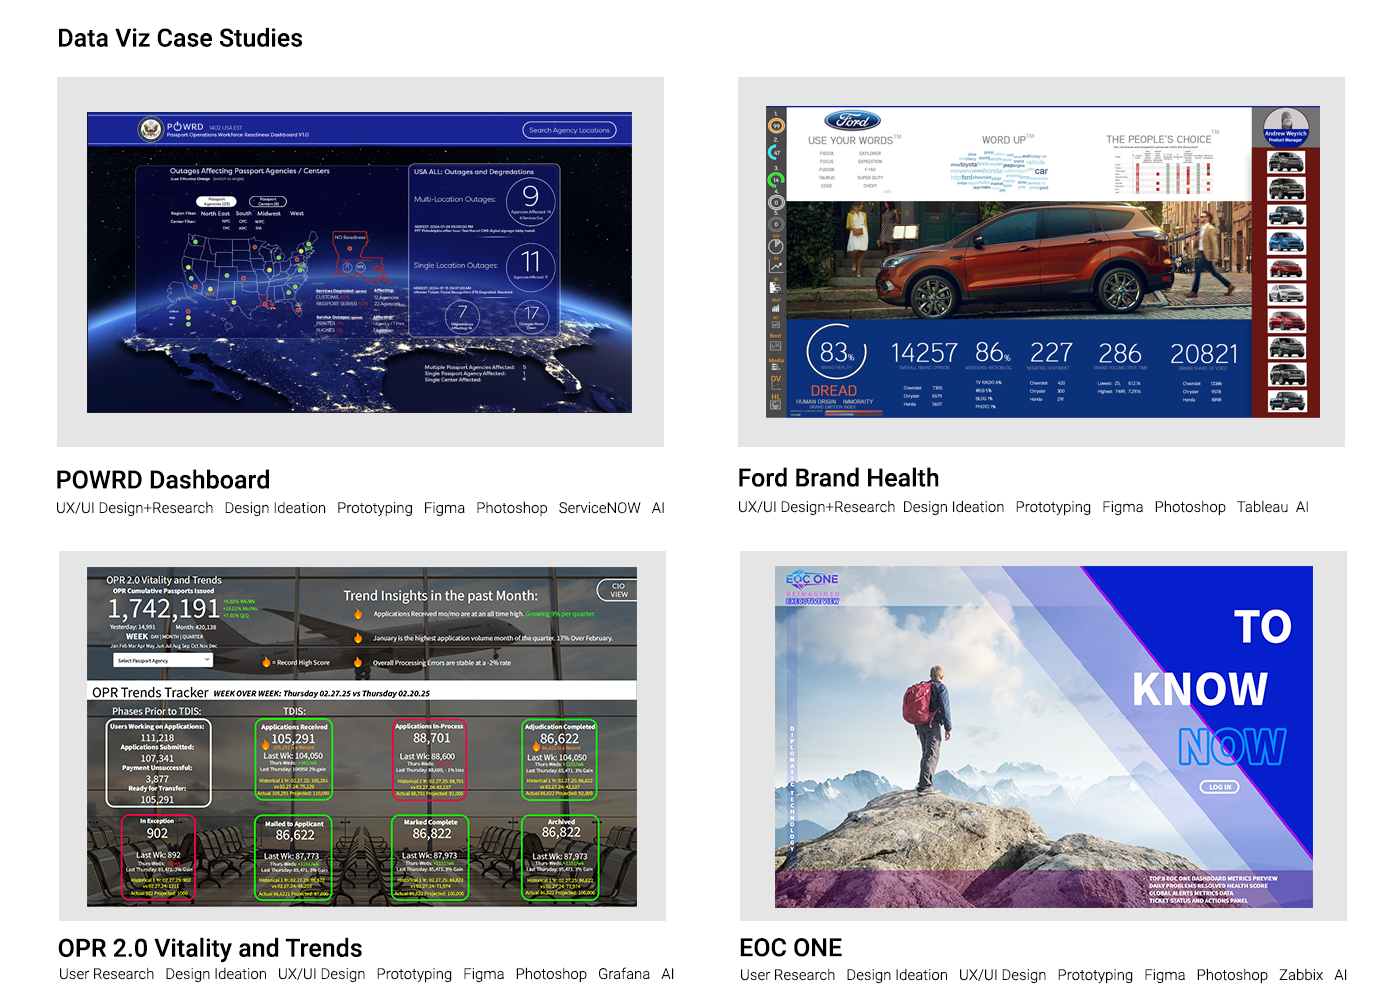Screen dimensions: 1400x1000
Task: Click the Search Agency Locations field
Action: [x=569, y=130]
